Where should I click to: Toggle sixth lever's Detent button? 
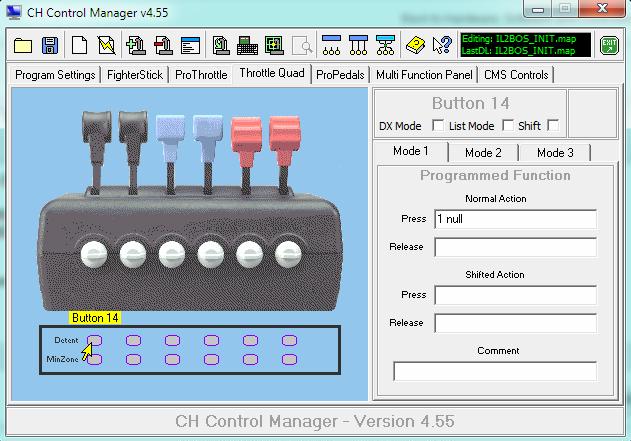click(x=289, y=340)
